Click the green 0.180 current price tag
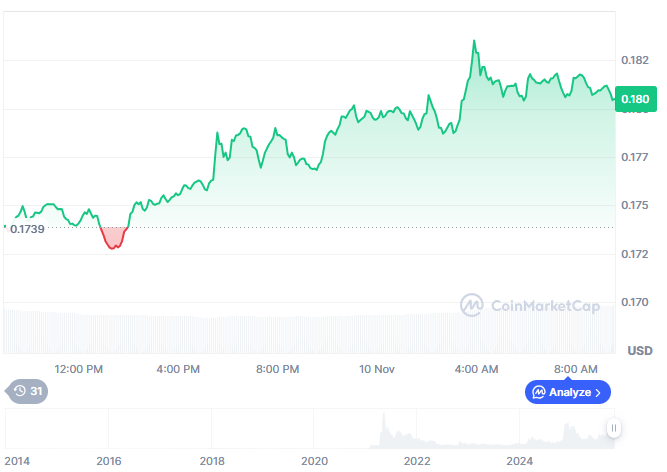 (635, 98)
